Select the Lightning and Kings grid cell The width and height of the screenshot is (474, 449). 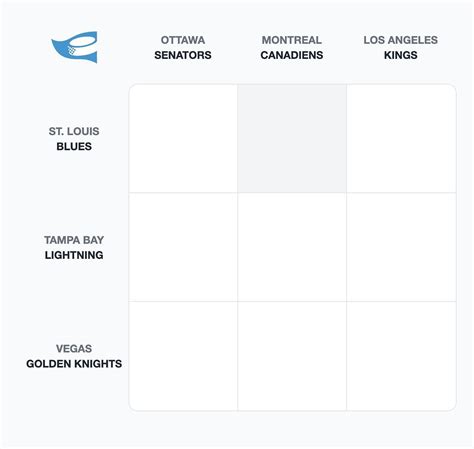click(401, 247)
